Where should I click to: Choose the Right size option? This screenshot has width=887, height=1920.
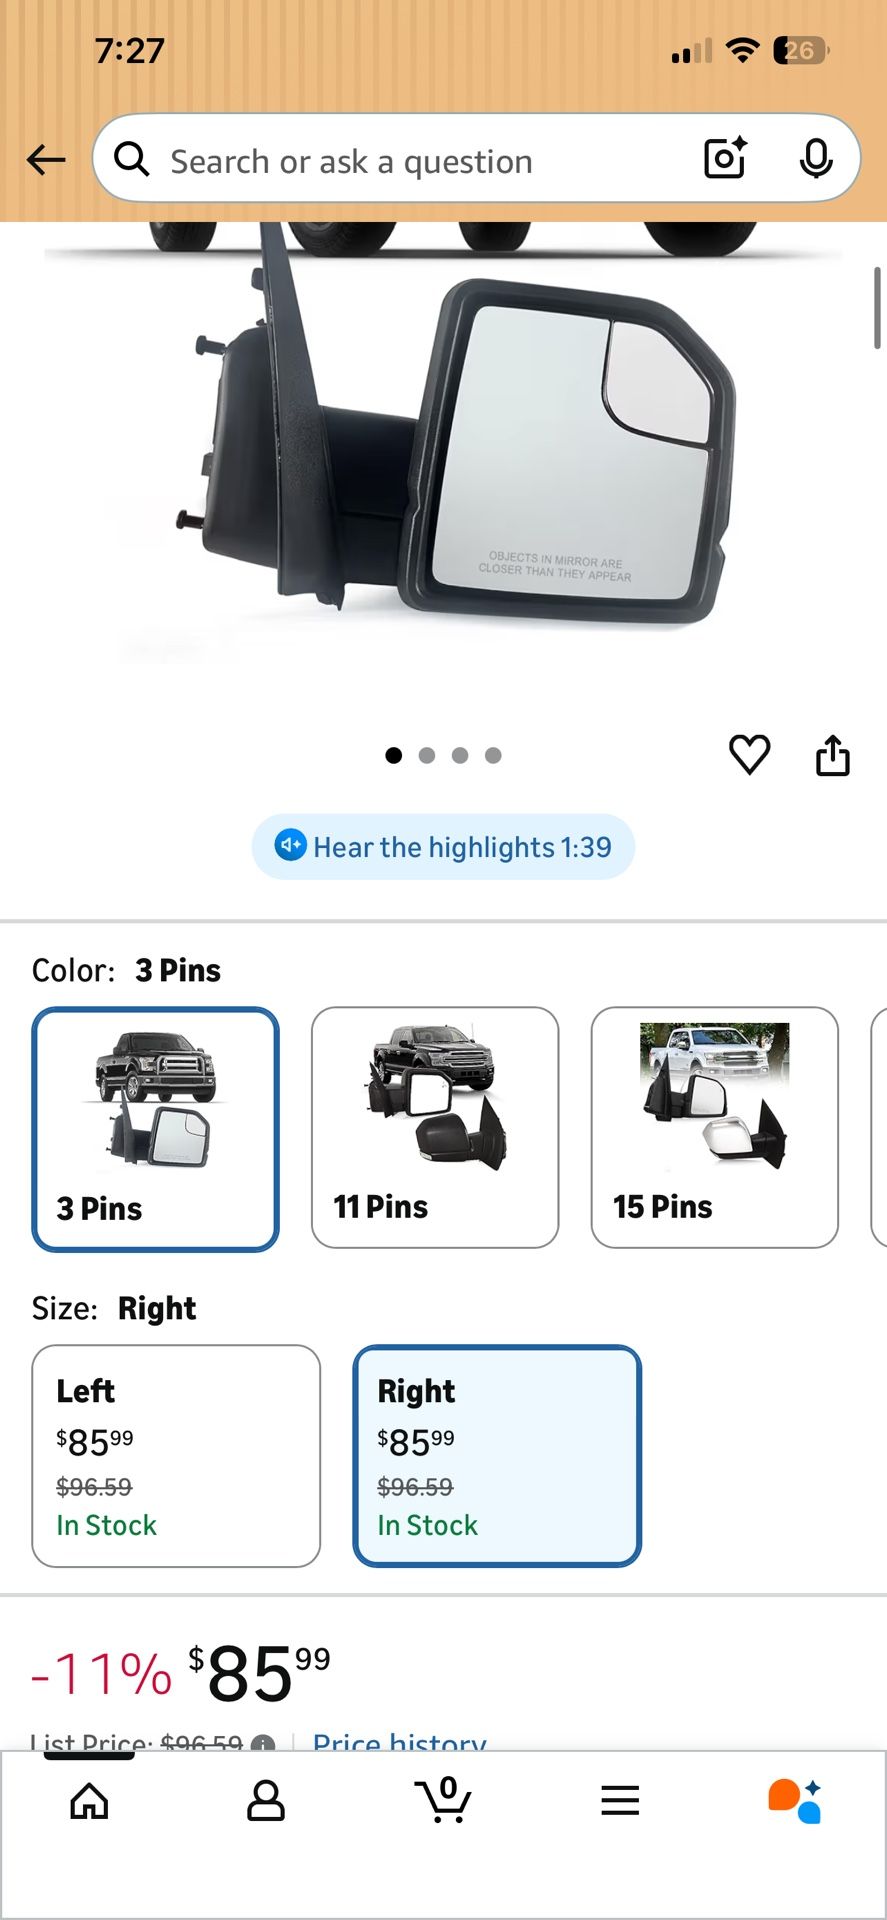pyautogui.click(x=497, y=1456)
